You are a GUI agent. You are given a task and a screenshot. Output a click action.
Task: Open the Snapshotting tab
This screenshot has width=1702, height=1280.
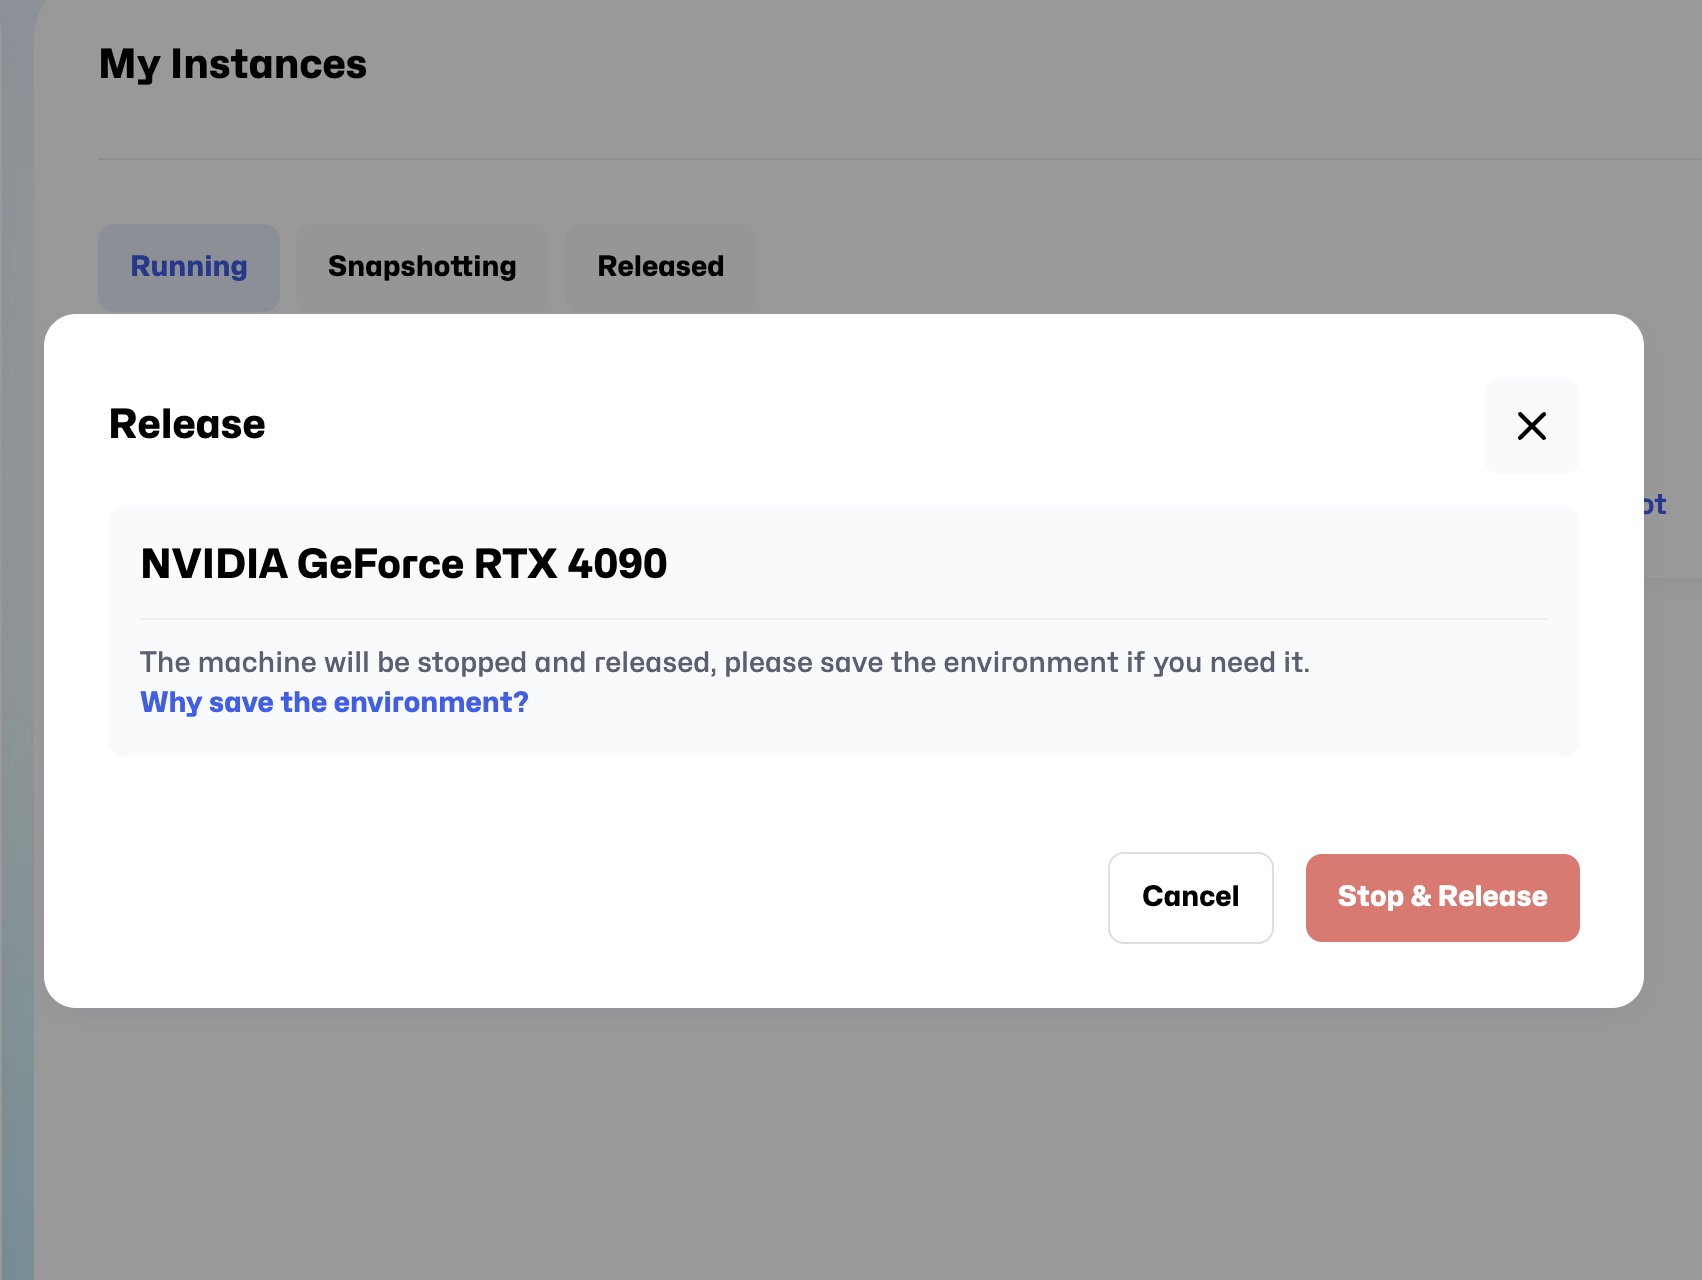click(x=422, y=267)
